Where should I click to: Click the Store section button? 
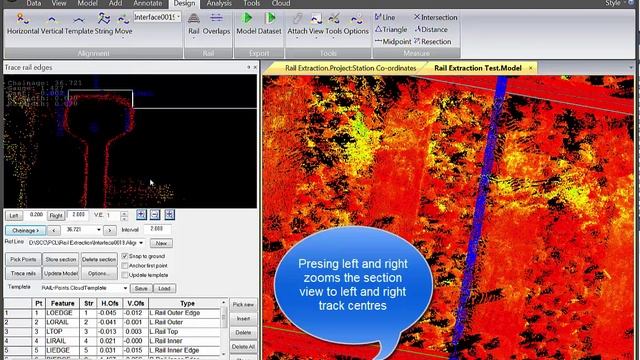pos(61,259)
